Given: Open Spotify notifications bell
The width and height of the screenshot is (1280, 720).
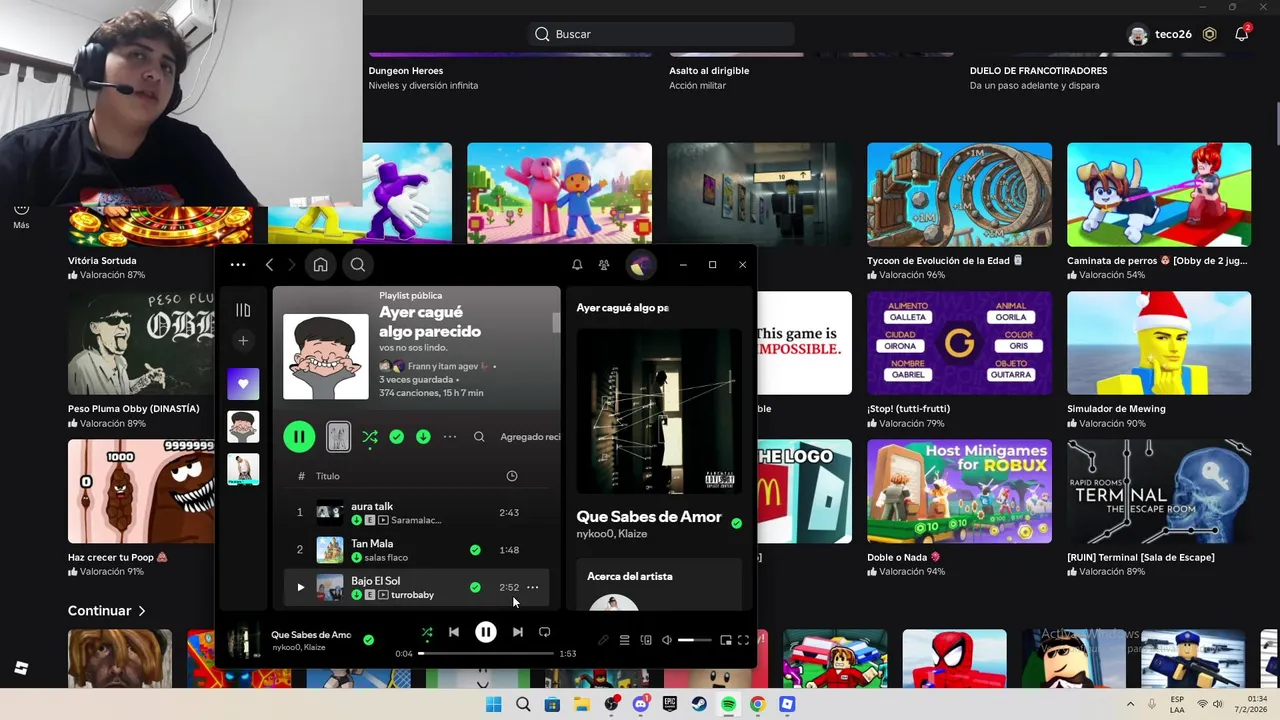Looking at the screenshot, I should pos(577,265).
